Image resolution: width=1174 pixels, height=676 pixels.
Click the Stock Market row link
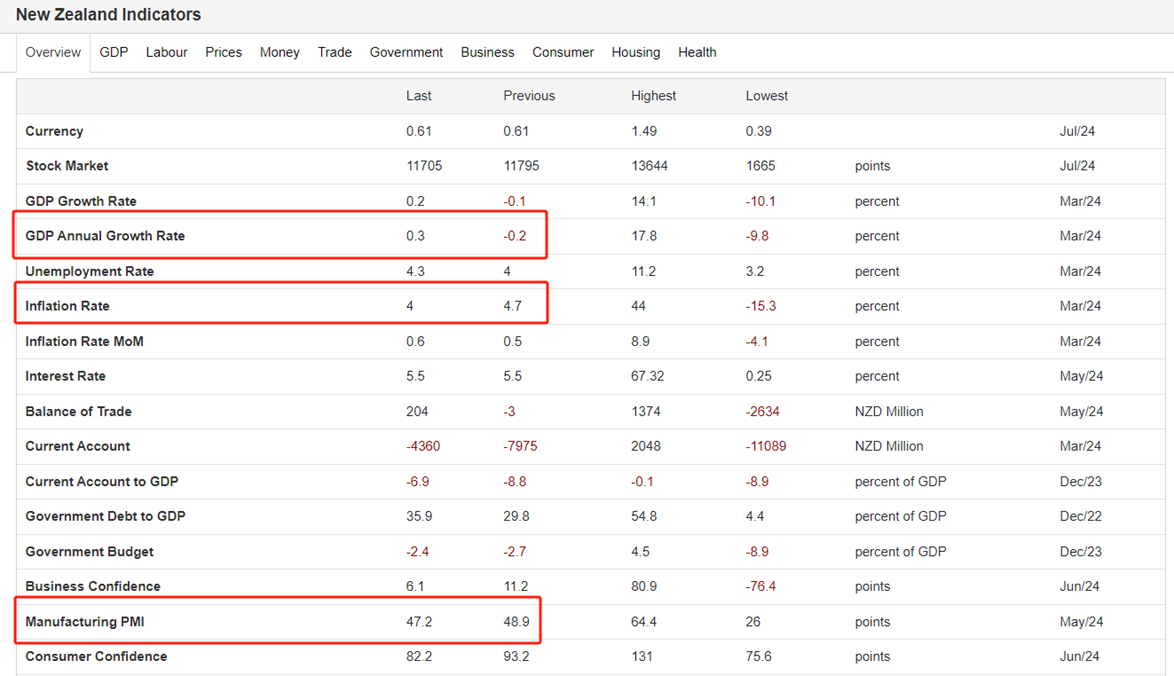point(67,165)
